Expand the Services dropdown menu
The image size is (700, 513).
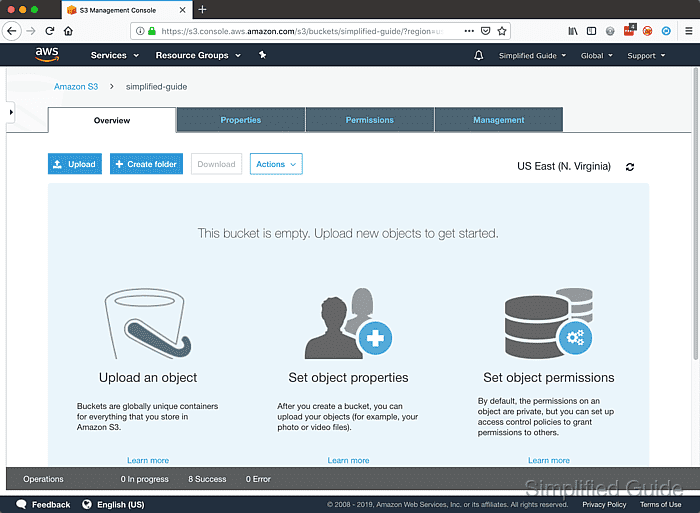[x=115, y=55]
